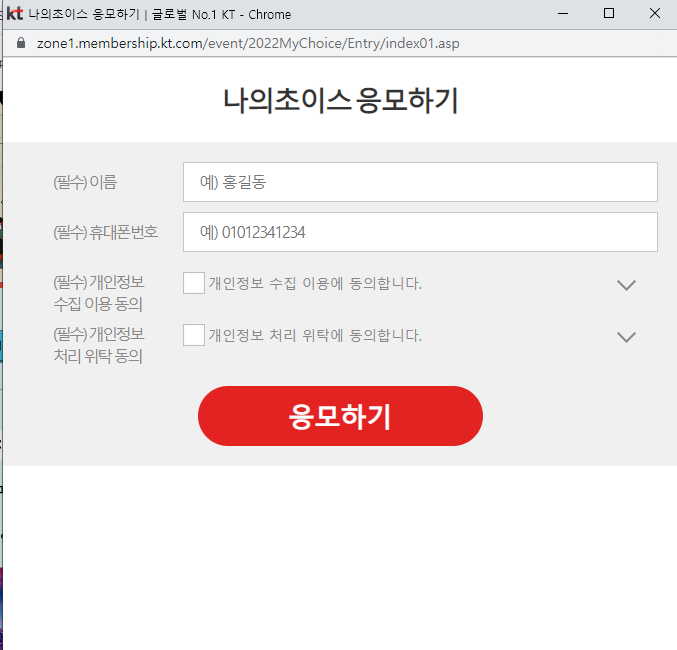Submit with the red 응모하기 button
This screenshot has width=677, height=650.
coord(340,416)
